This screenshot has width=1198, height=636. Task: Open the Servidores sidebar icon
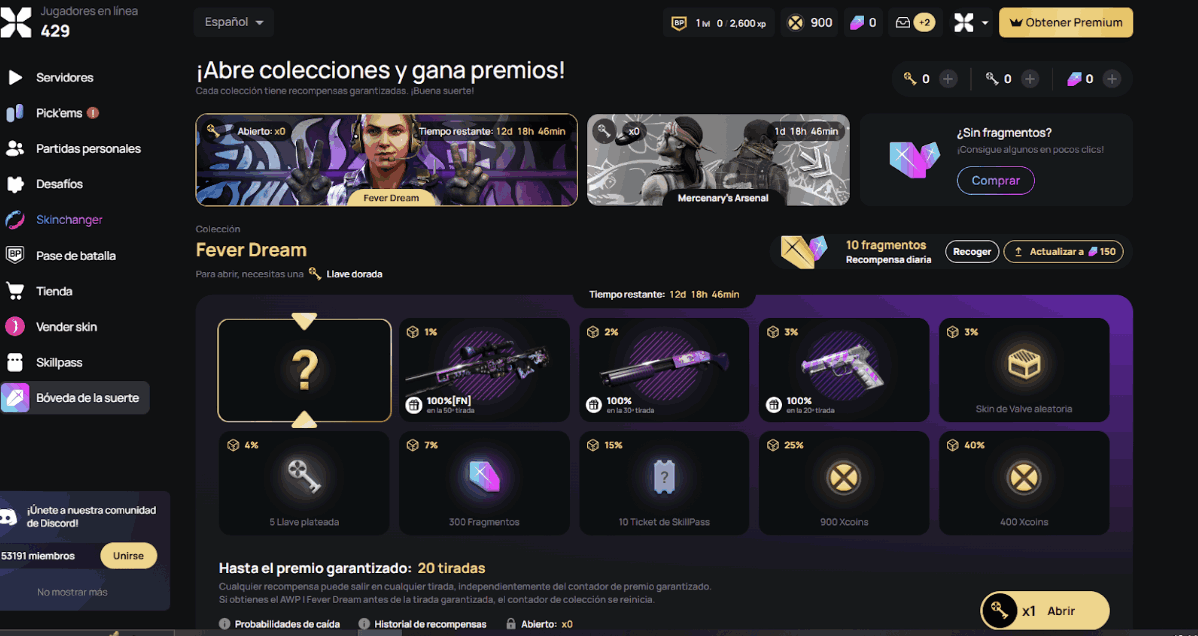[15, 77]
